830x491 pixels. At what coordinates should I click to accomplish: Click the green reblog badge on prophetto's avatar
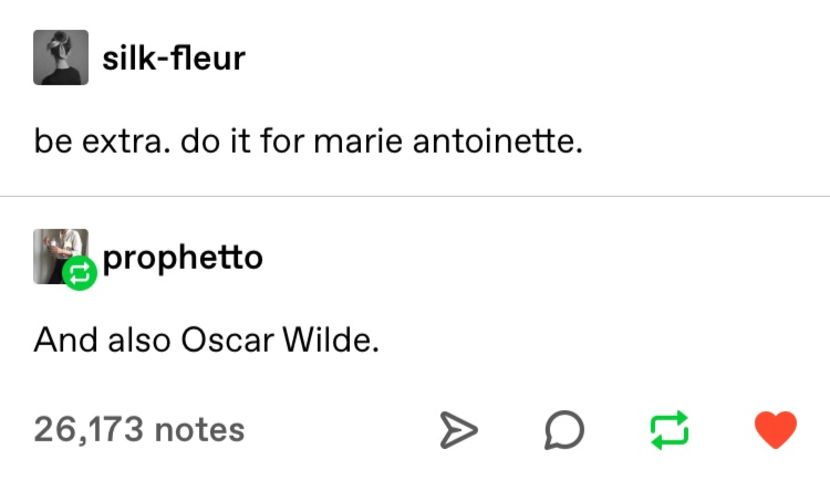[x=79, y=274]
